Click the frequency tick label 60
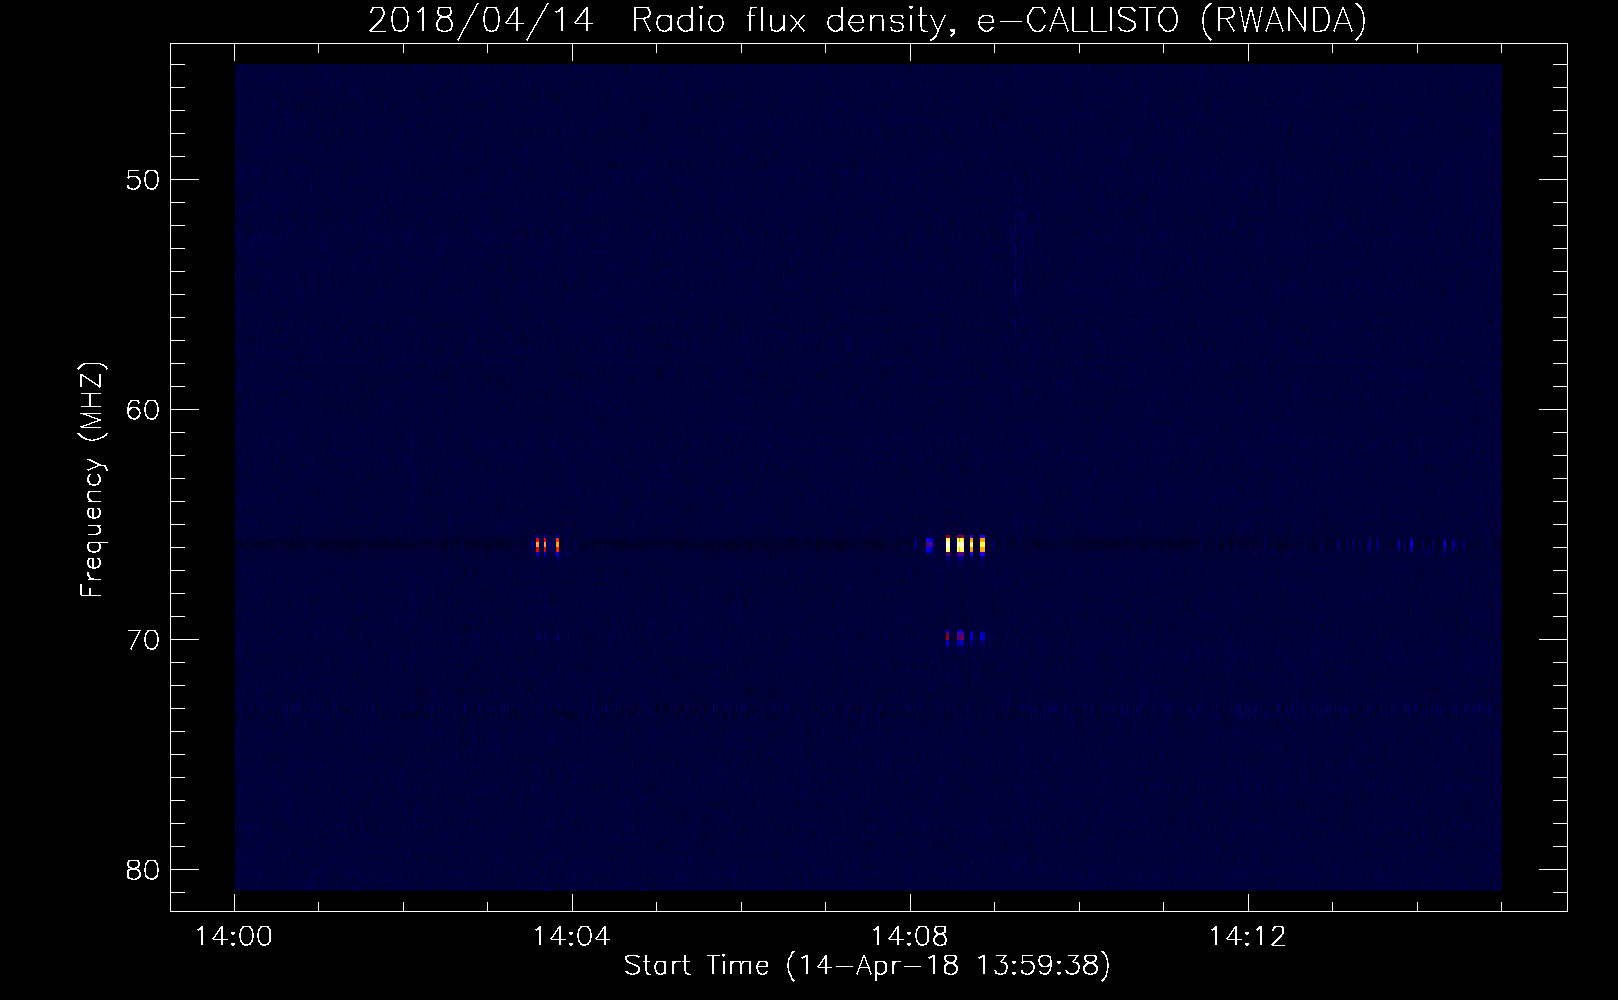 (x=144, y=410)
